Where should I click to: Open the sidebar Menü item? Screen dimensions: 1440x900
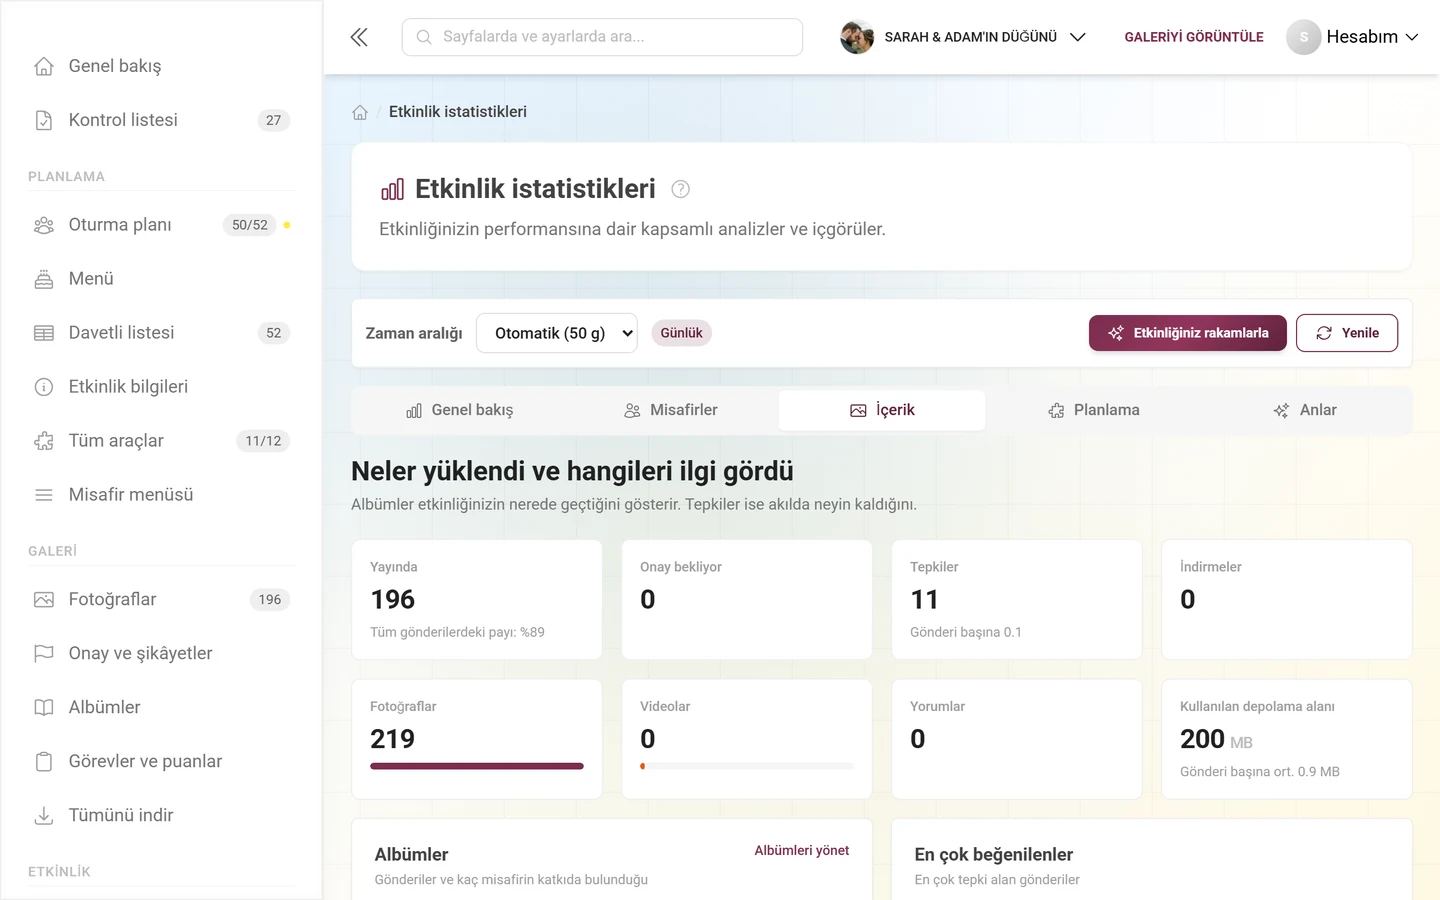161,279
